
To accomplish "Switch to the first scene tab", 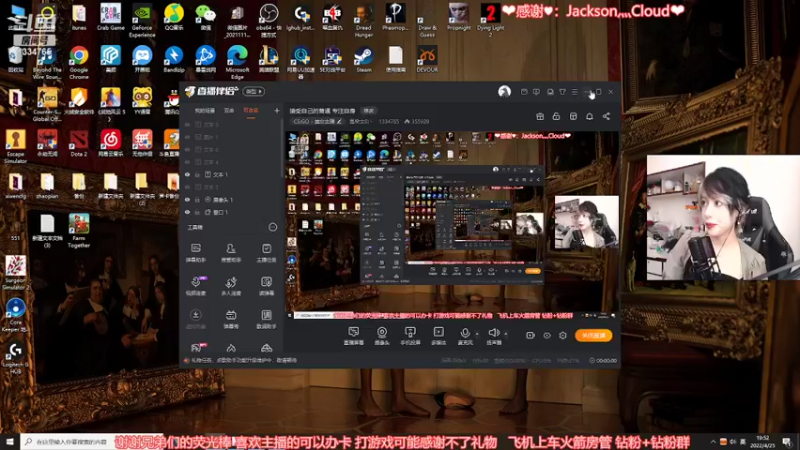I will pos(205,111).
